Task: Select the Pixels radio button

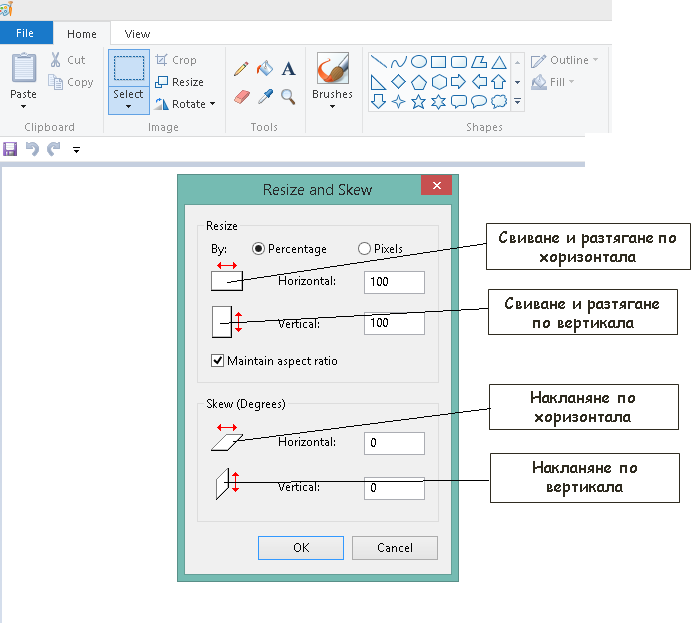Action: click(x=364, y=248)
